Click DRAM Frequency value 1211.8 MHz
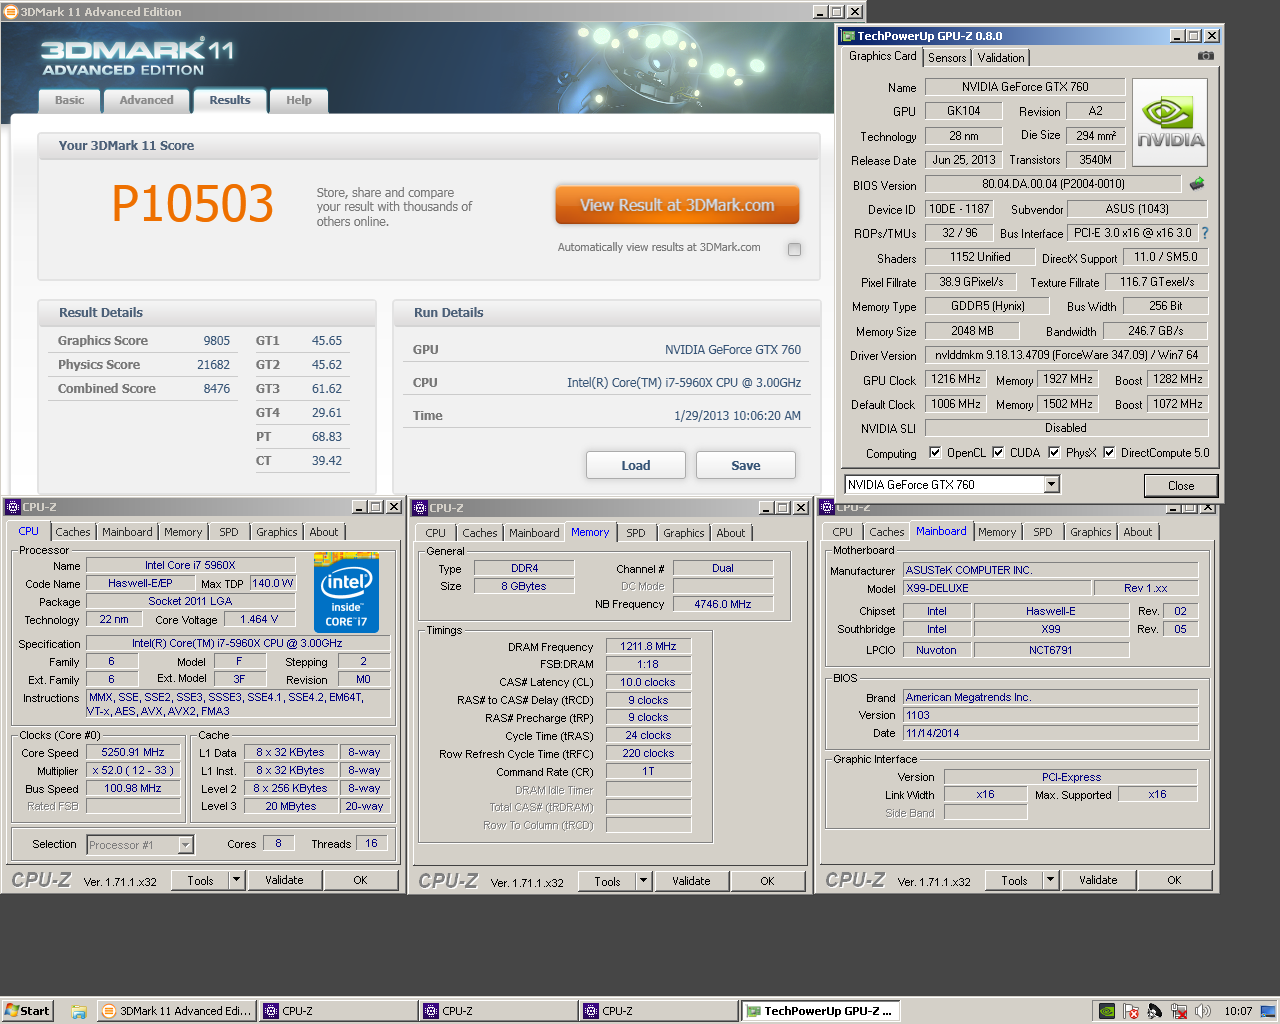Image resolution: width=1280 pixels, height=1024 pixels. point(648,646)
